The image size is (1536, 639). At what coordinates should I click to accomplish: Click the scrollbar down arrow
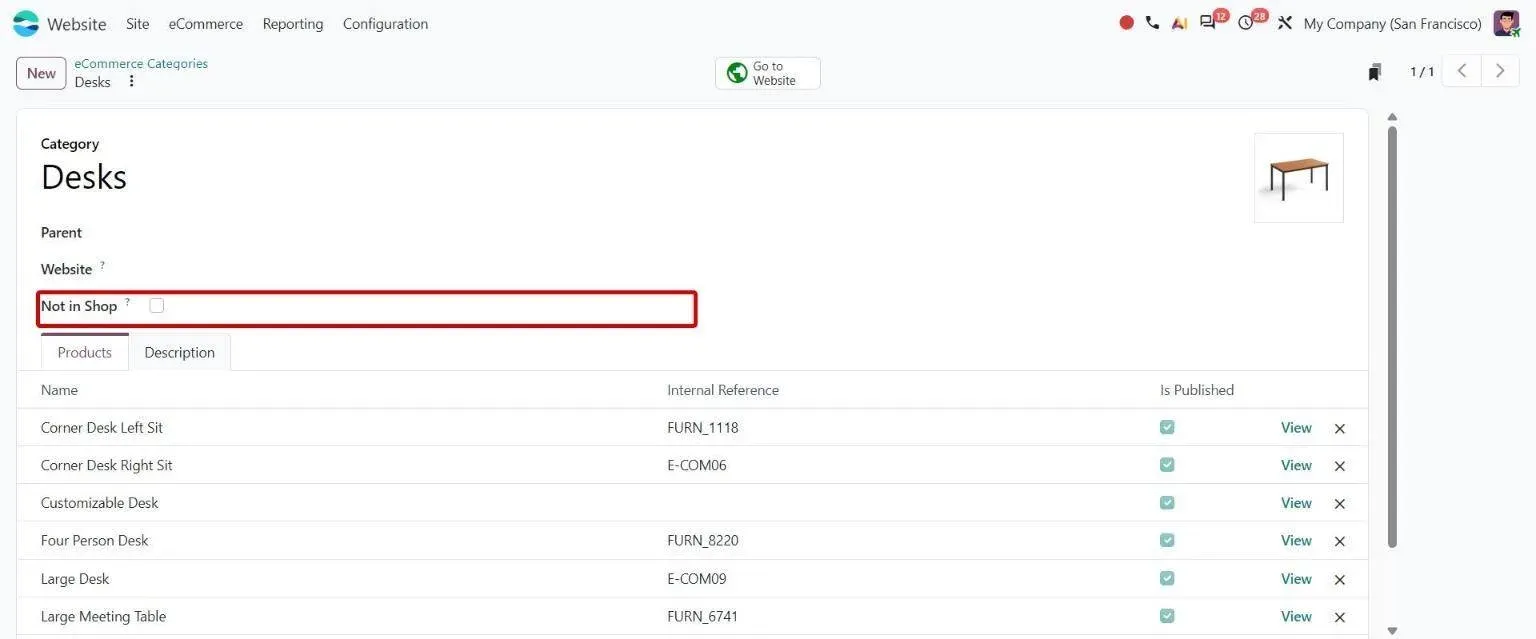pyautogui.click(x=1392, y=631)
